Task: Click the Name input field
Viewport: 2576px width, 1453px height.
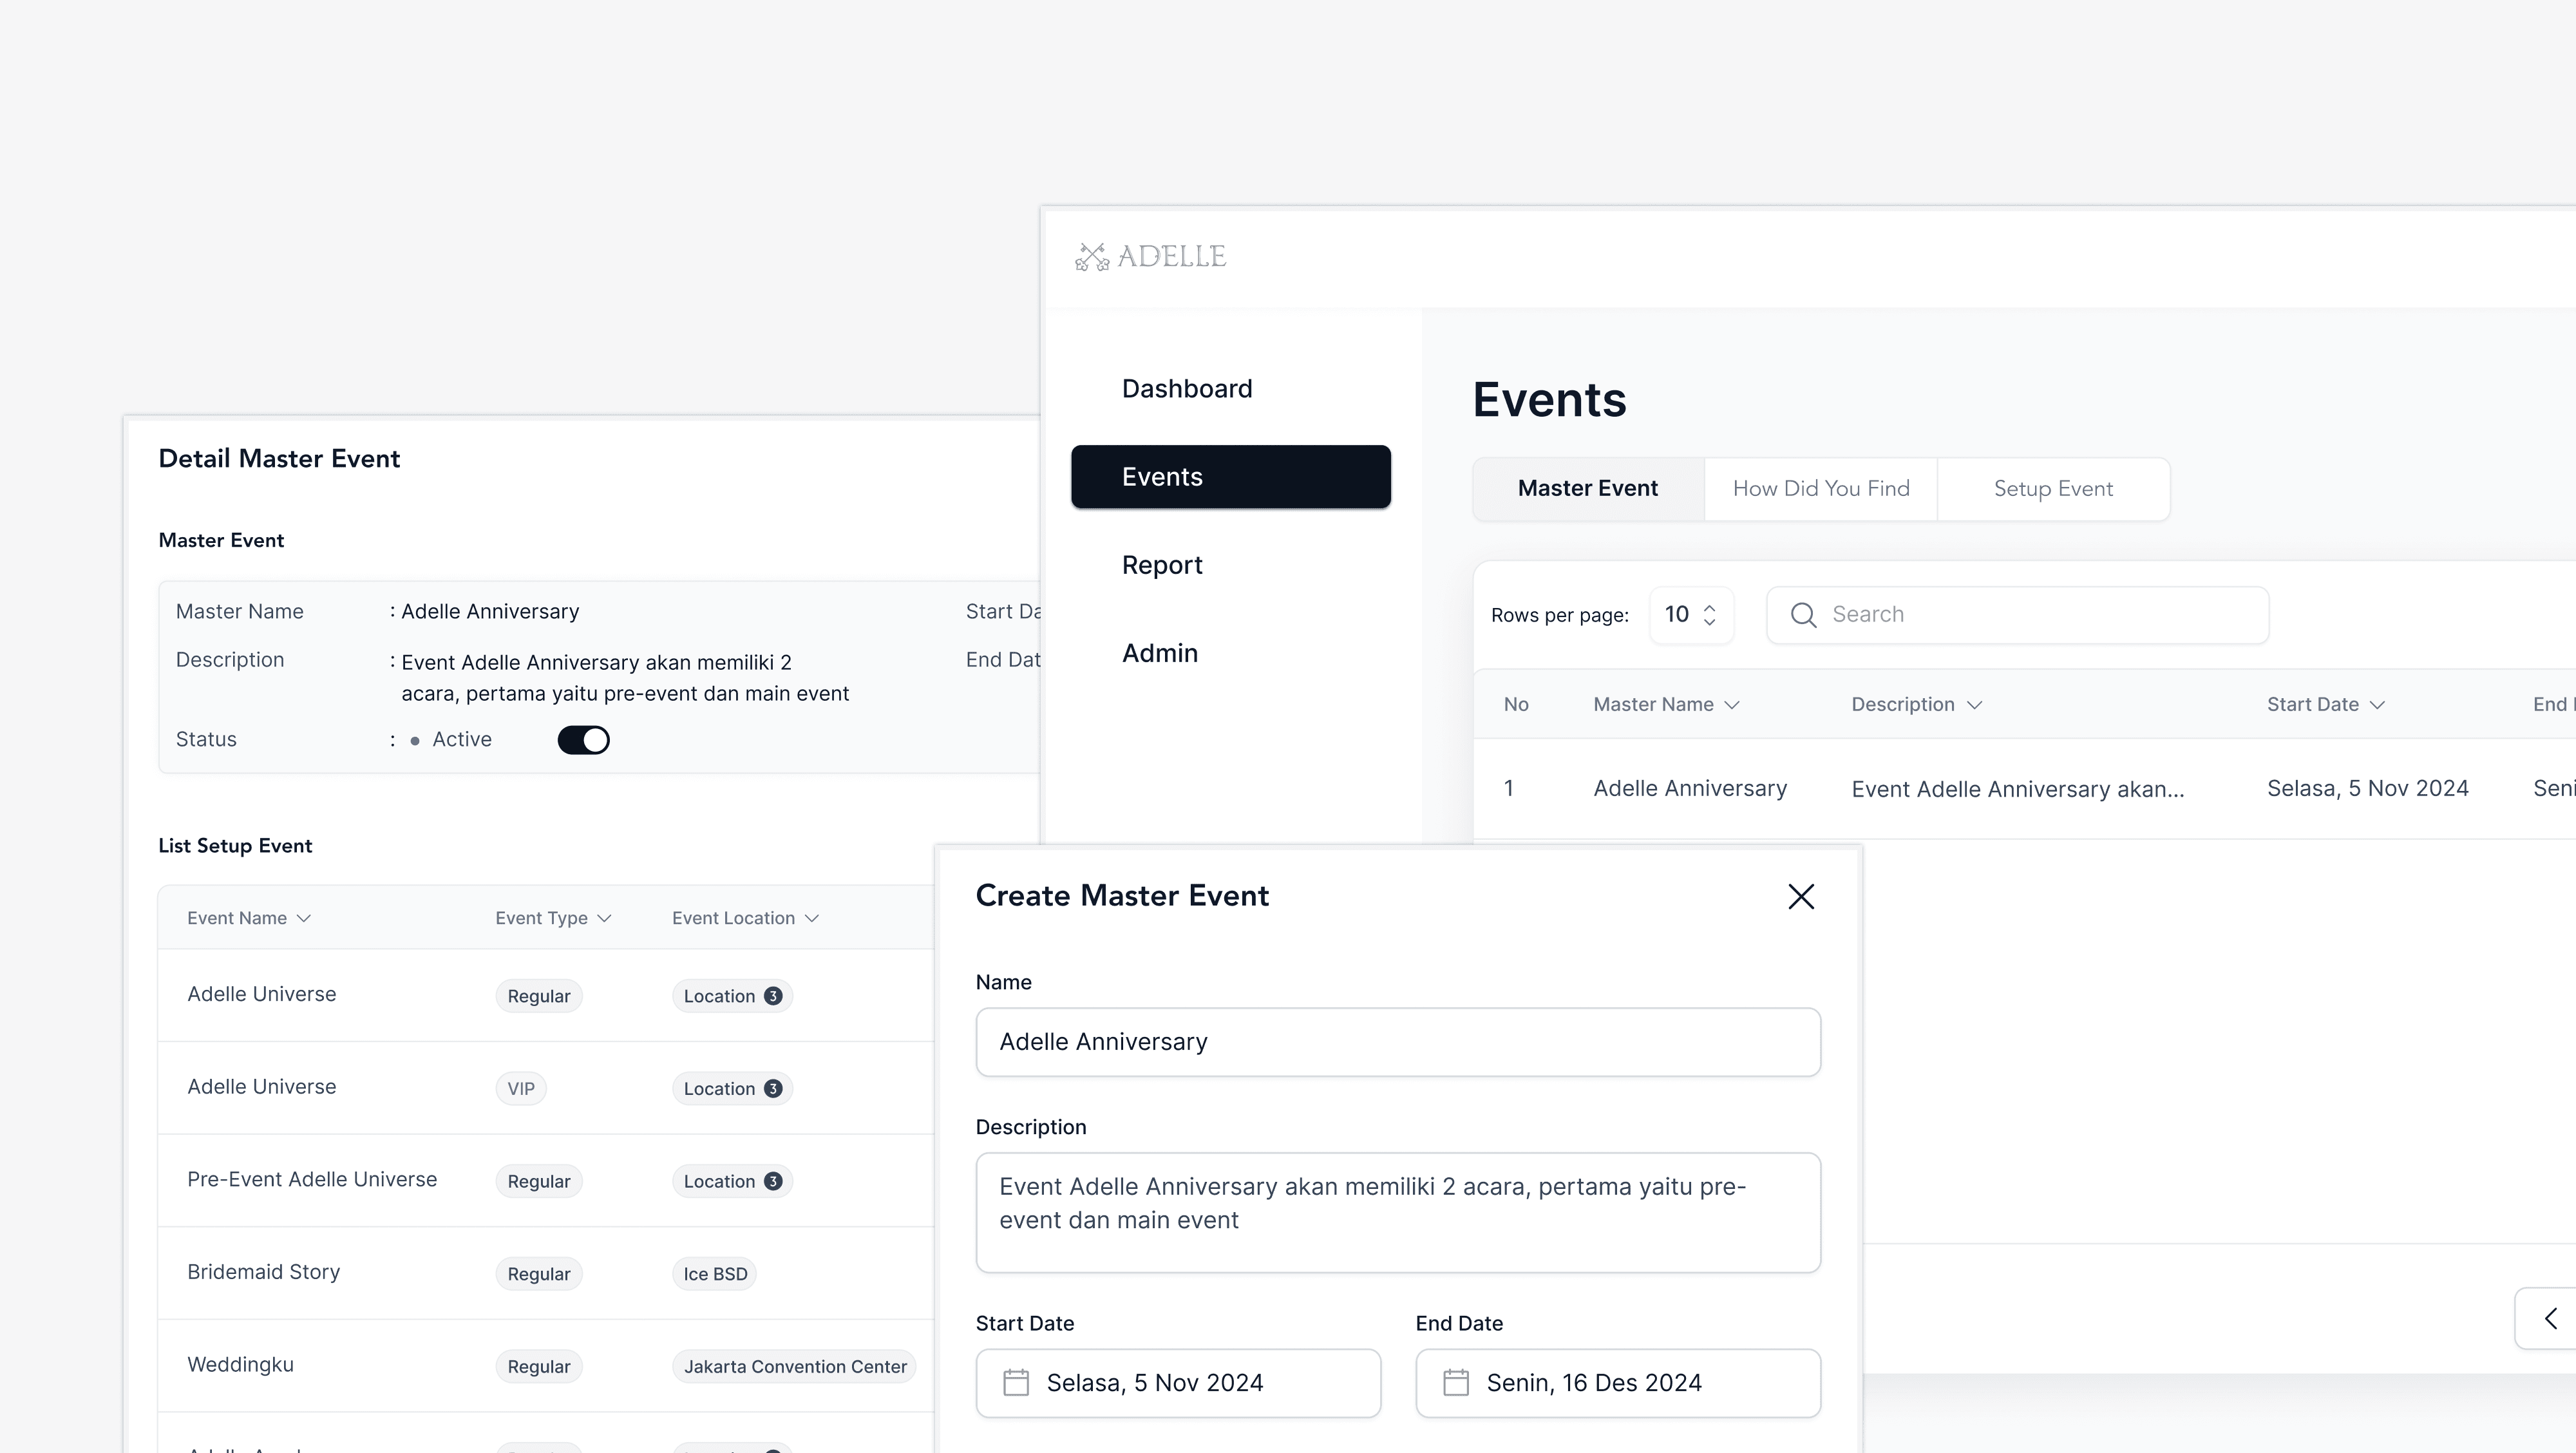Action: pos(1397,1042)
